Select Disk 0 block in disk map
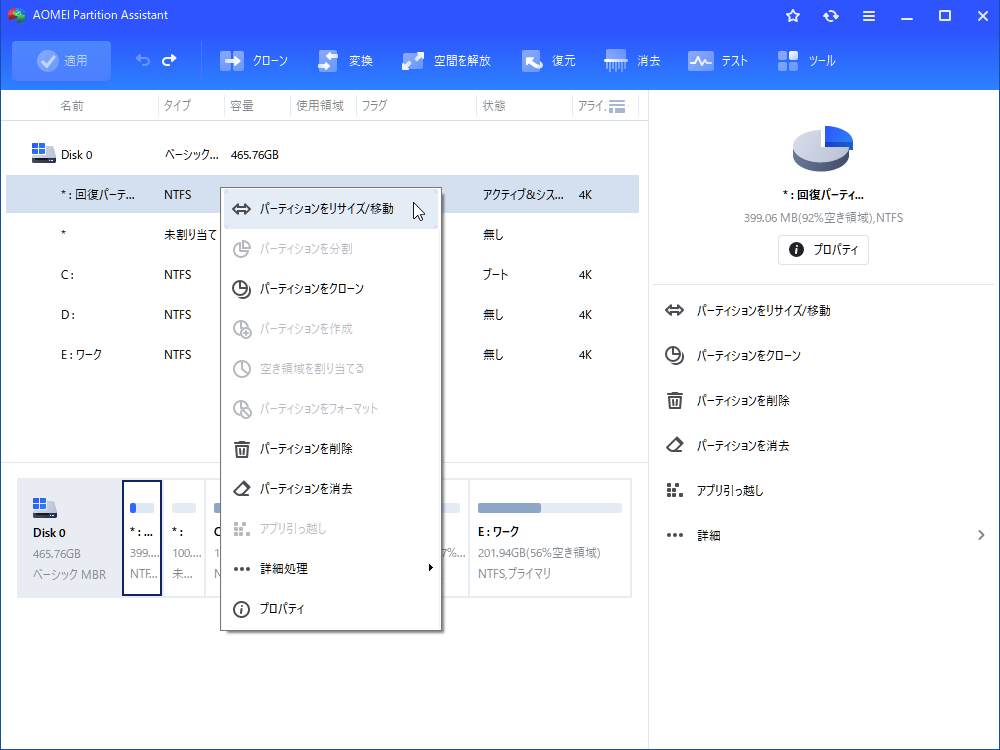This screenshot has height=750, width=1000. tap(69, 538)
